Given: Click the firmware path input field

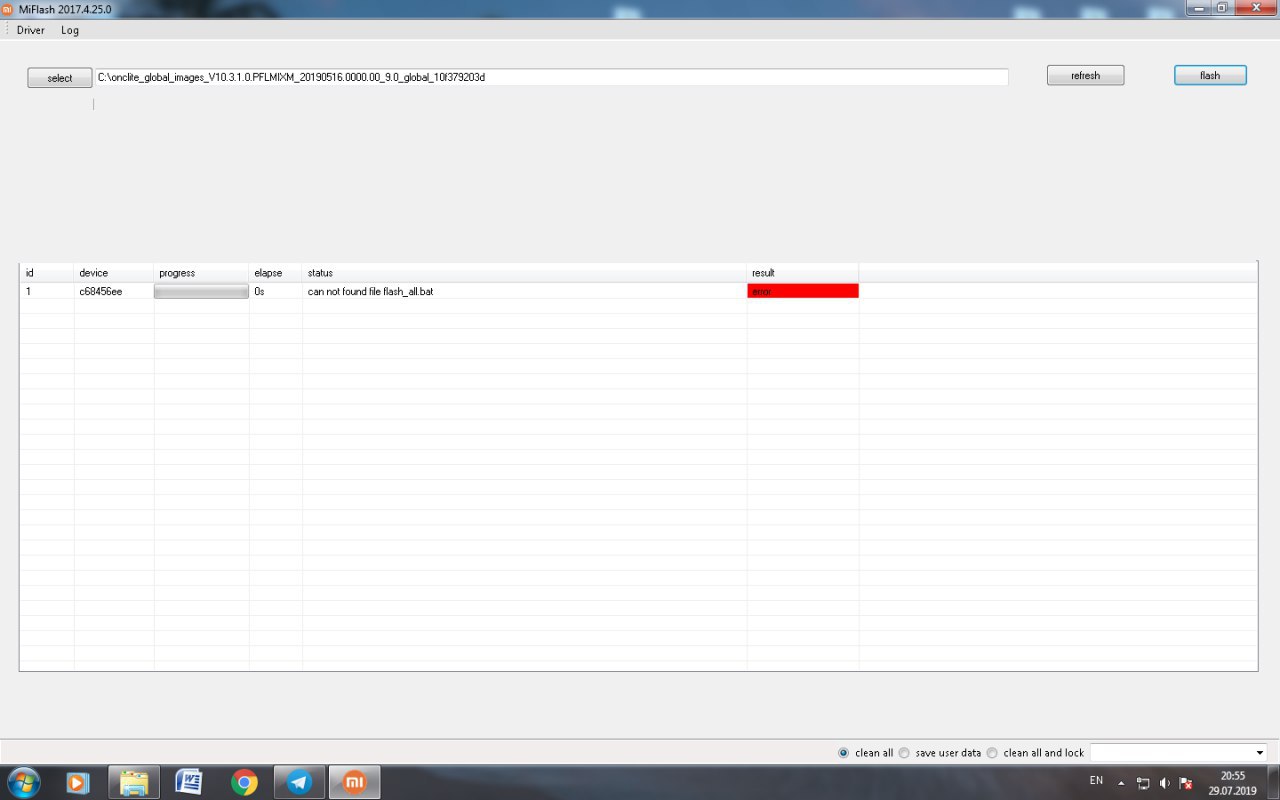Looking at the screenshot, I should click(x=551, y=77).
